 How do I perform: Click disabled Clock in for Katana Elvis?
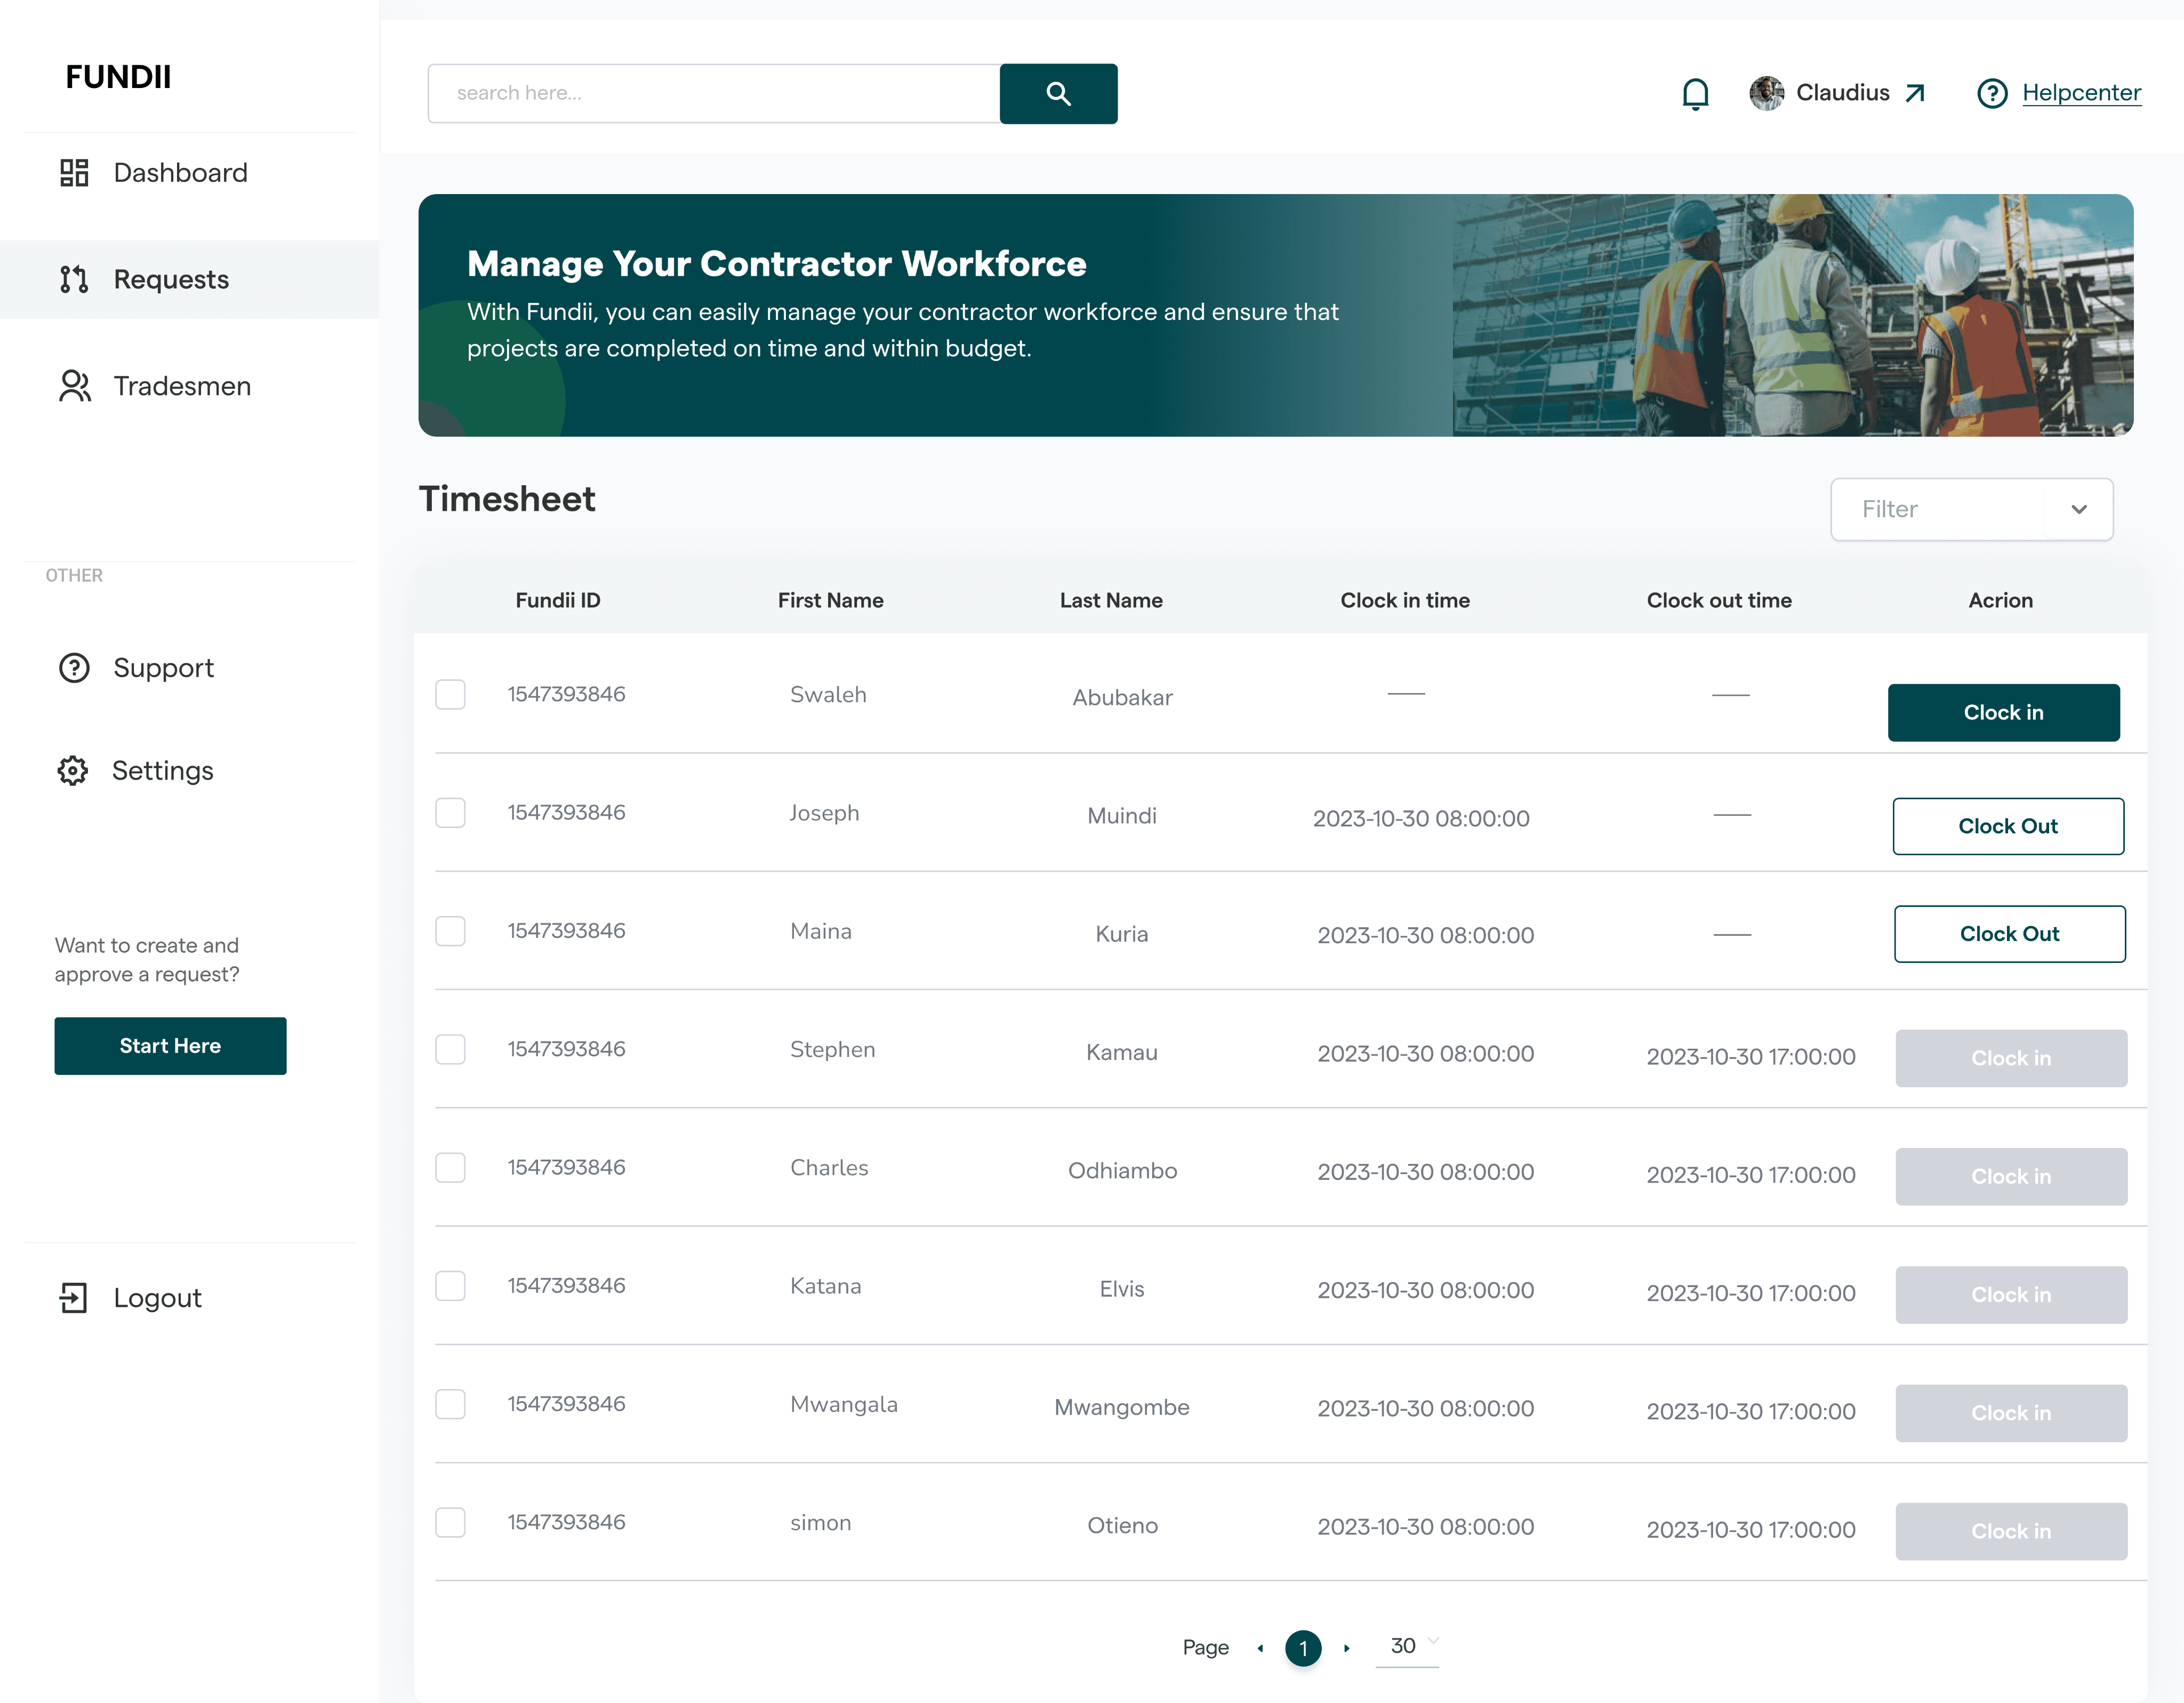(2011, 1295)
